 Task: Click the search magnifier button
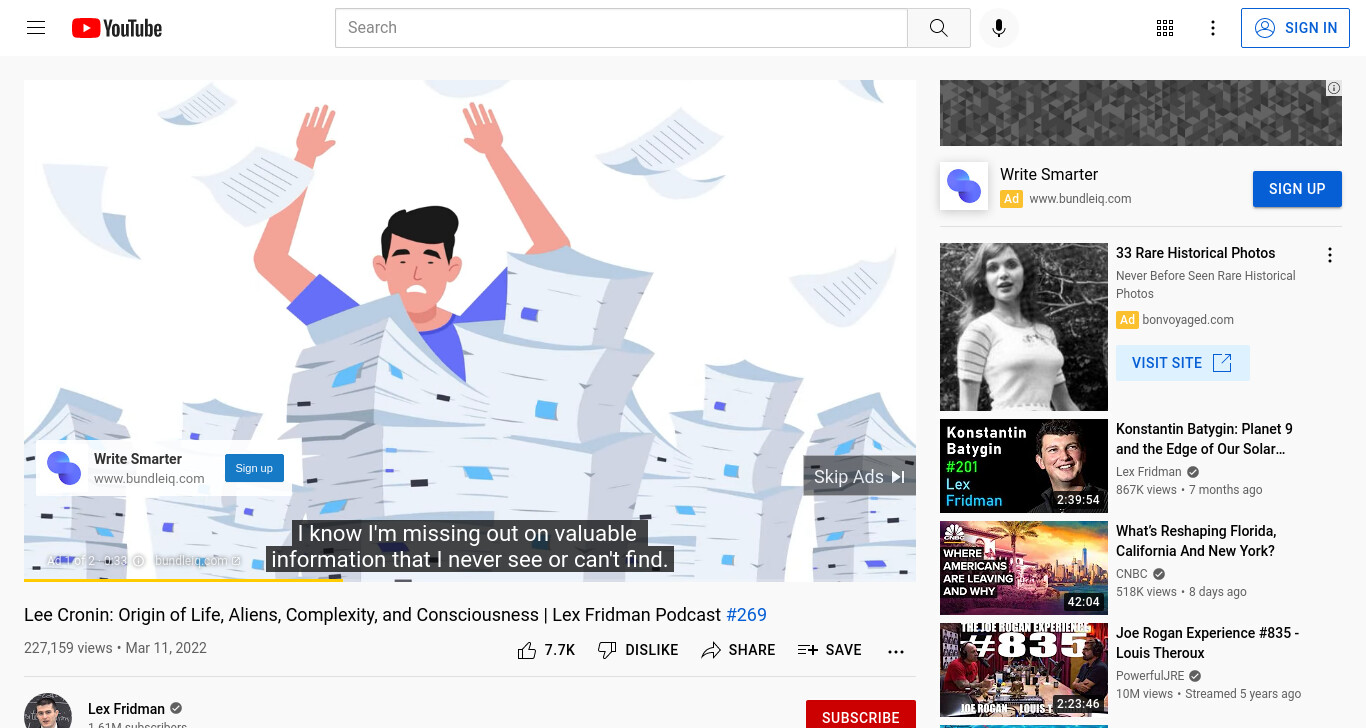coord(938,28)
